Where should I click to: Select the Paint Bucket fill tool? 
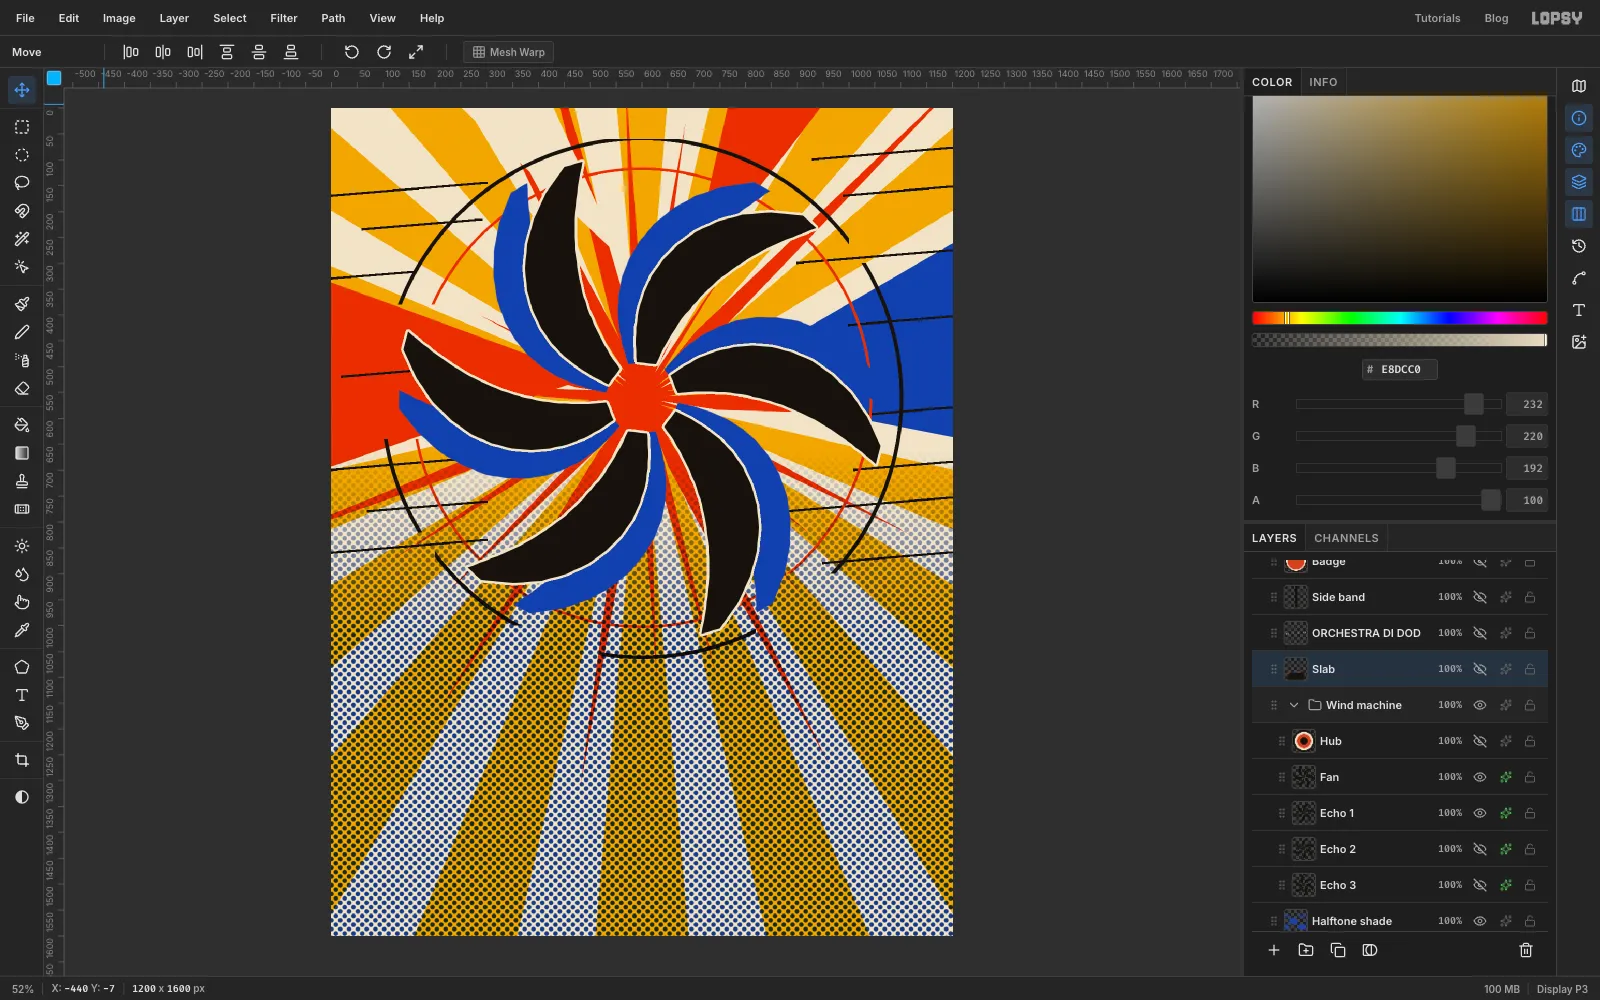point(22,425)
